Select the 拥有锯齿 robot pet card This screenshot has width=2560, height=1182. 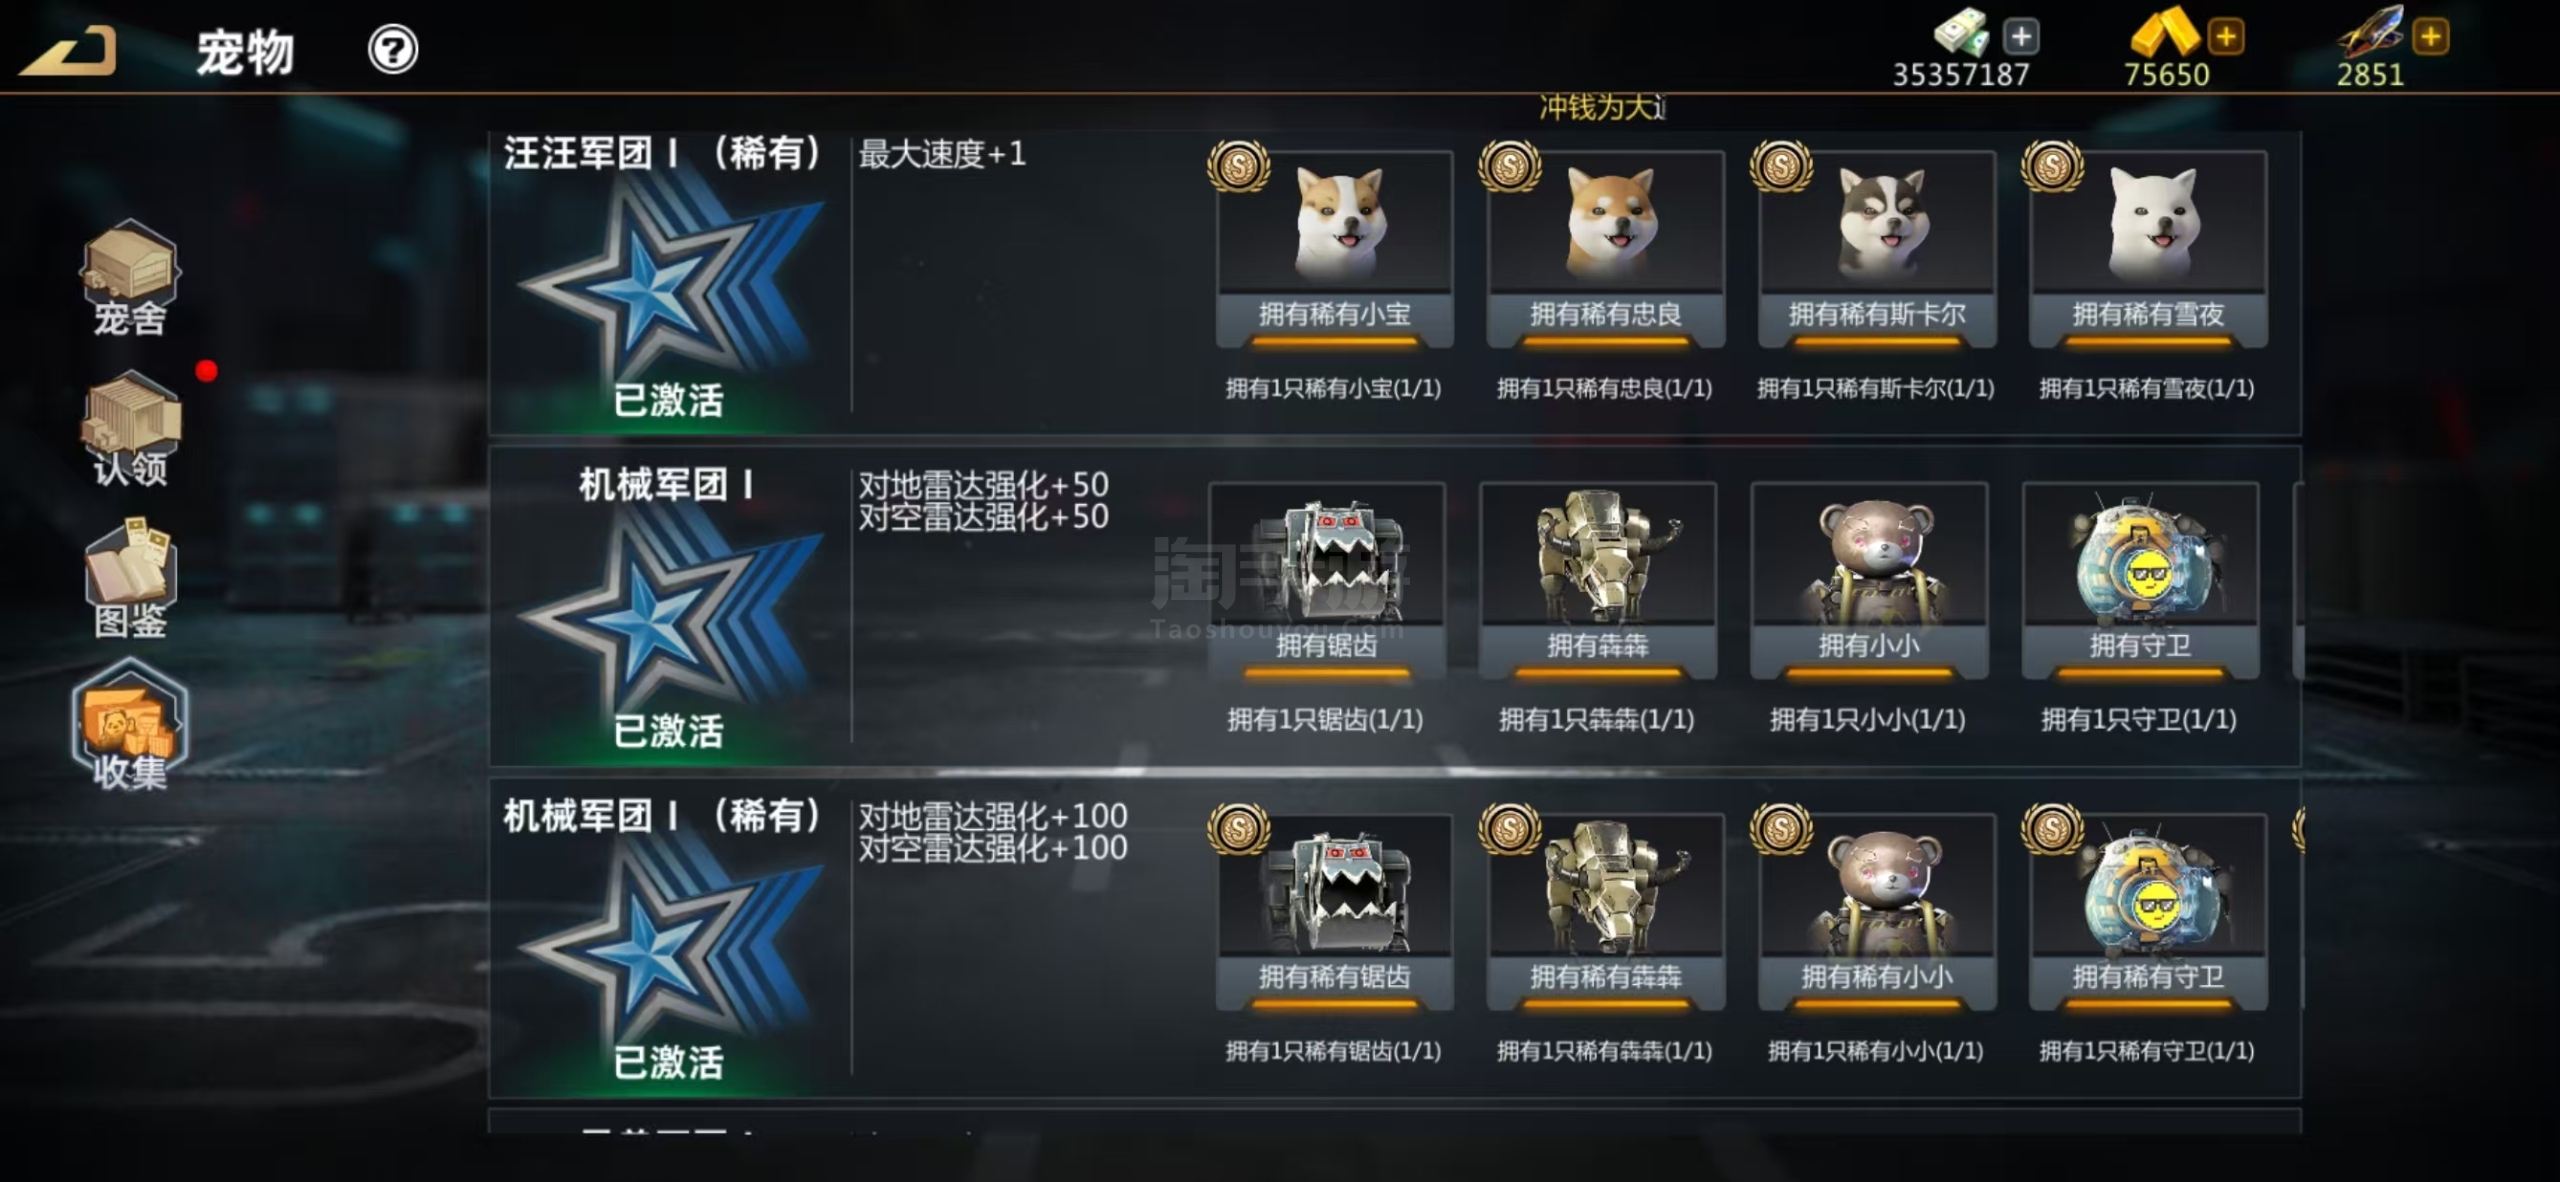coord(1327,580)
